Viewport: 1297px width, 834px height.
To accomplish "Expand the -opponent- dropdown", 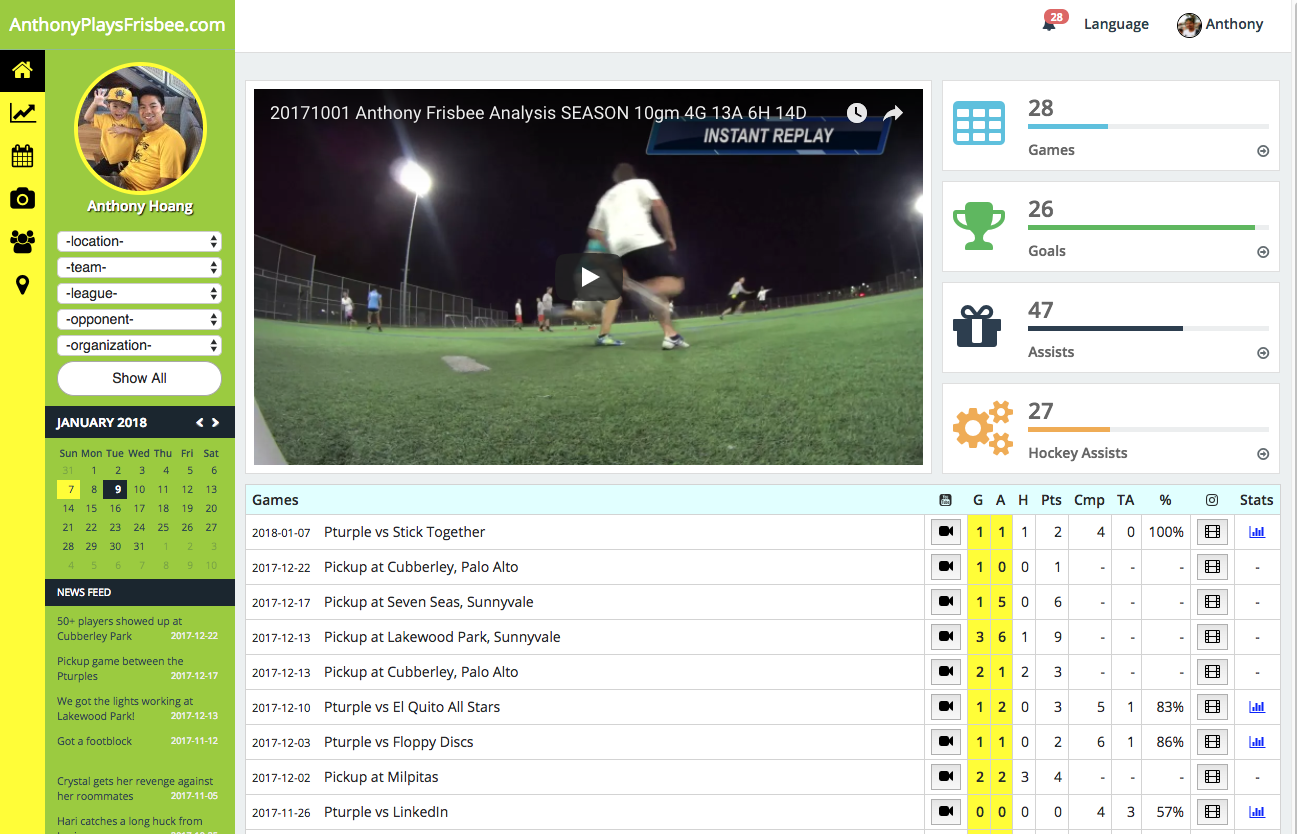I will click(139, 320).
